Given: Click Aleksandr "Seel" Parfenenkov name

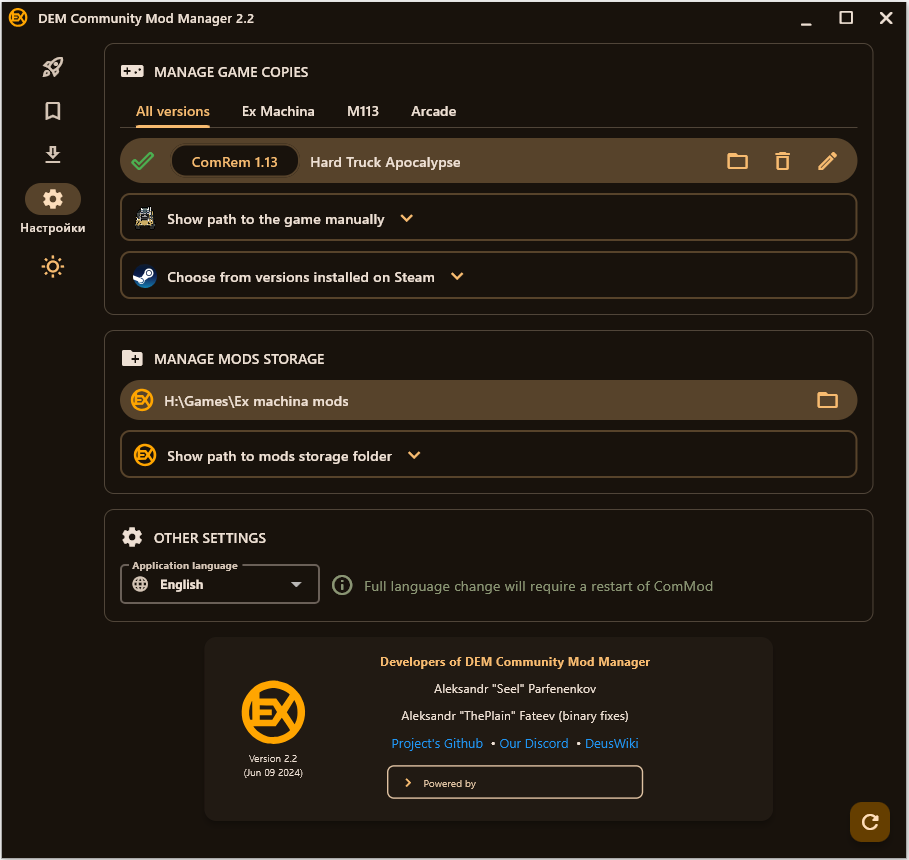Looking at the screenshot, I should pyautogui.click(x=515, y=689).
